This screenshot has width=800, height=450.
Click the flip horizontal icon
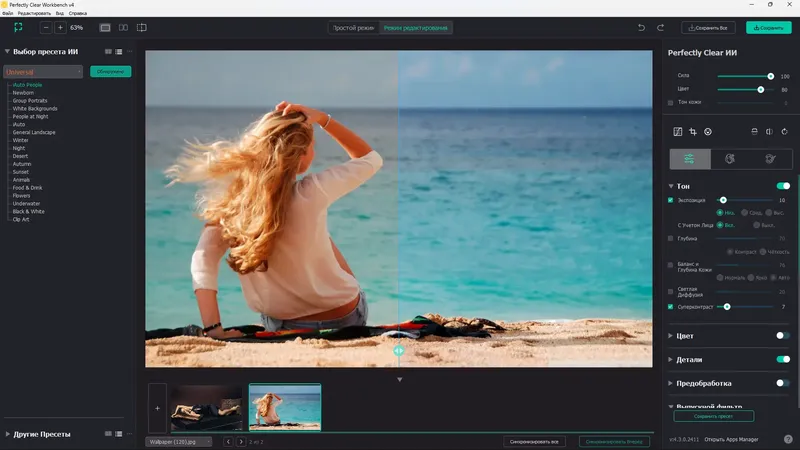click(x=769, y=132)
